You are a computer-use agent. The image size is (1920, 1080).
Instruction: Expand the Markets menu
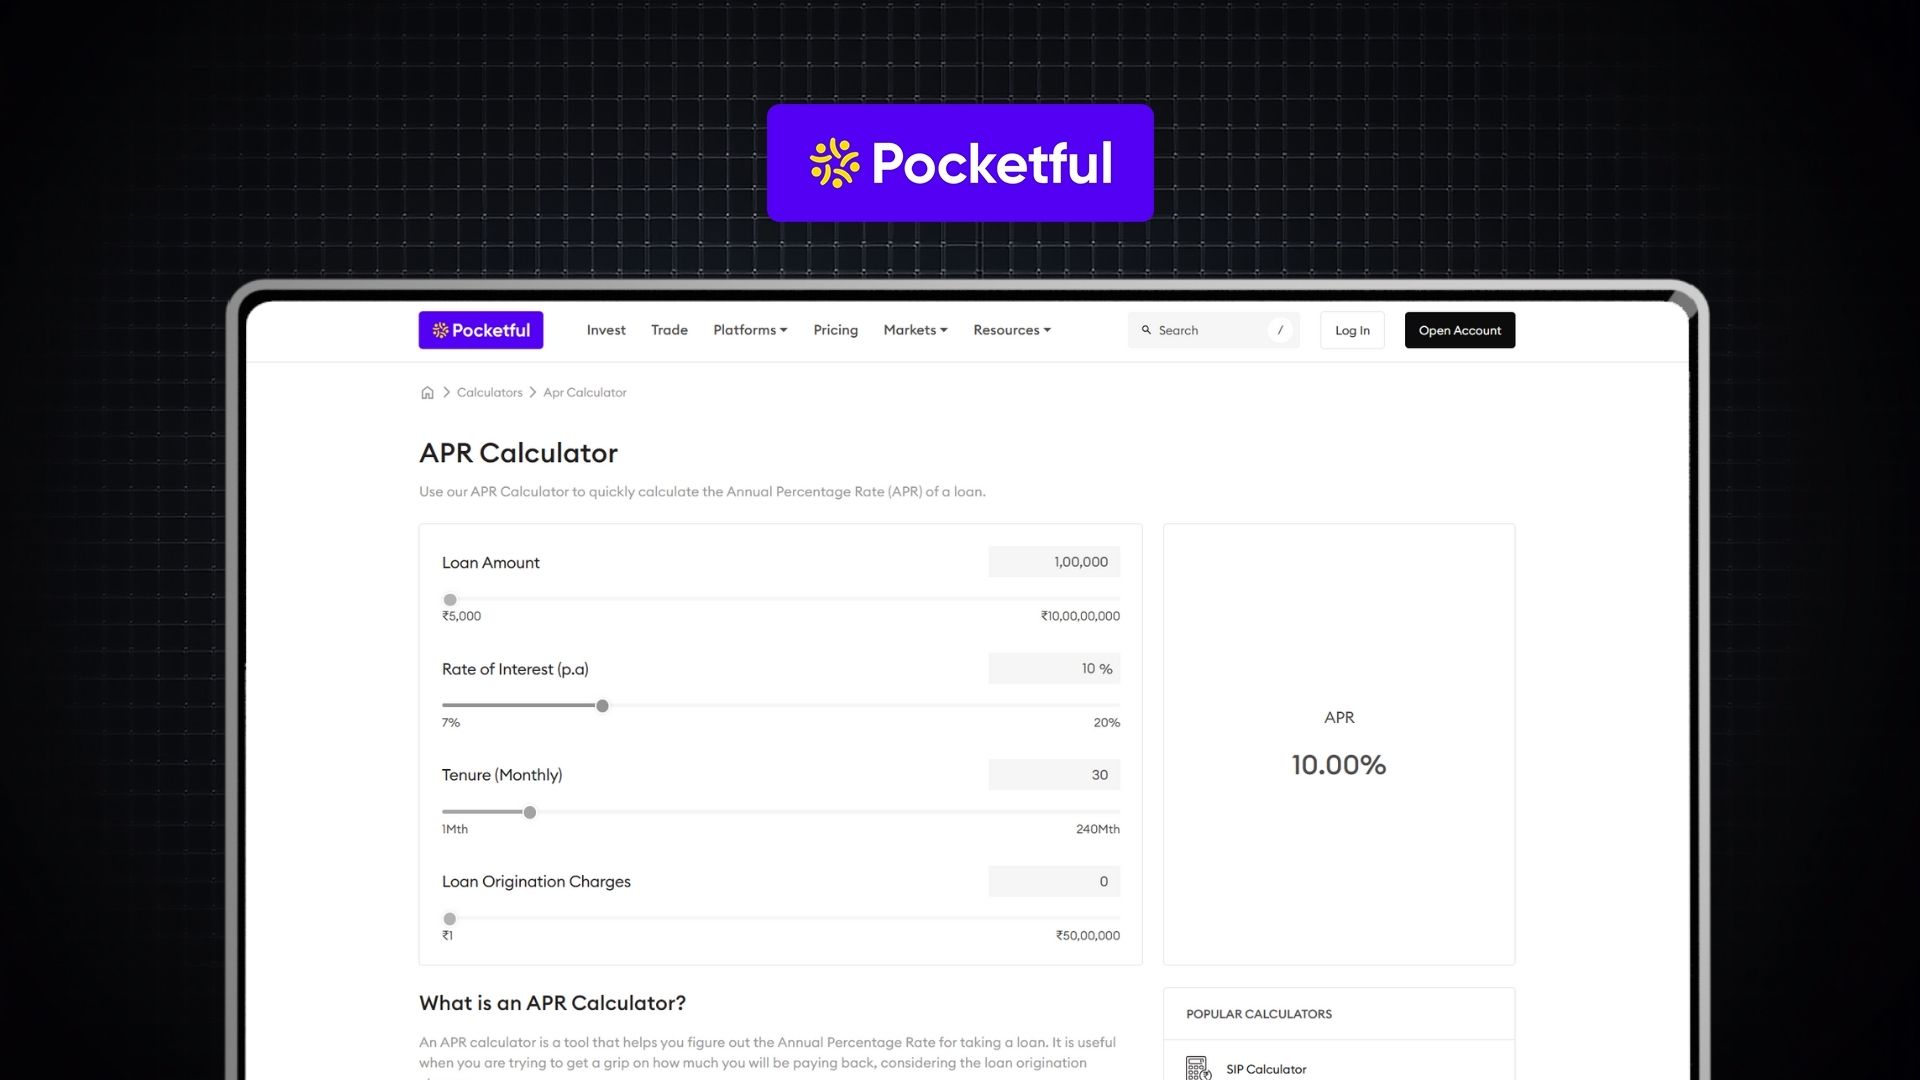[913, 330]
